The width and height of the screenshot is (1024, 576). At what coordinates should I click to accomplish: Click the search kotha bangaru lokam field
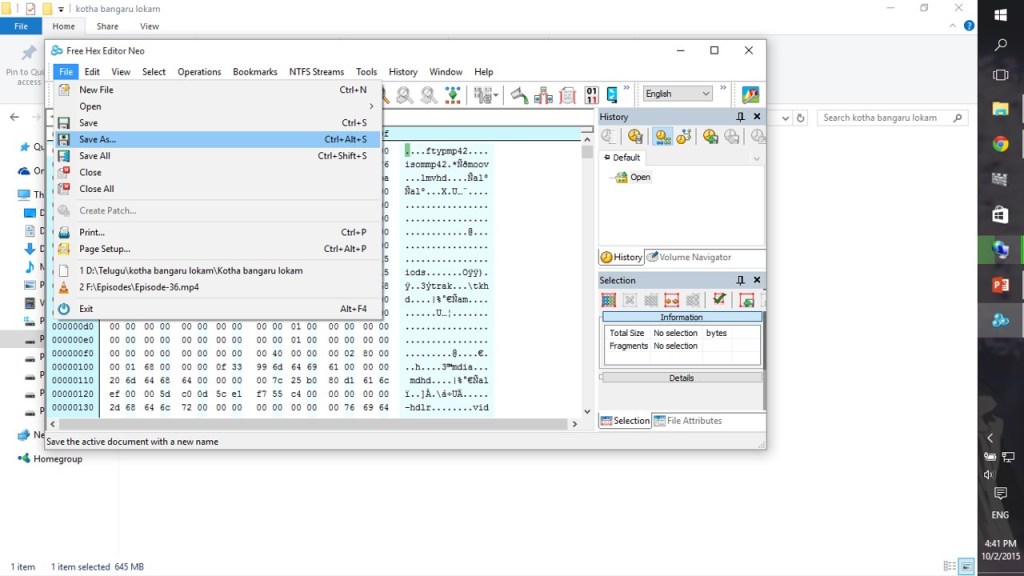pos(892,118)
